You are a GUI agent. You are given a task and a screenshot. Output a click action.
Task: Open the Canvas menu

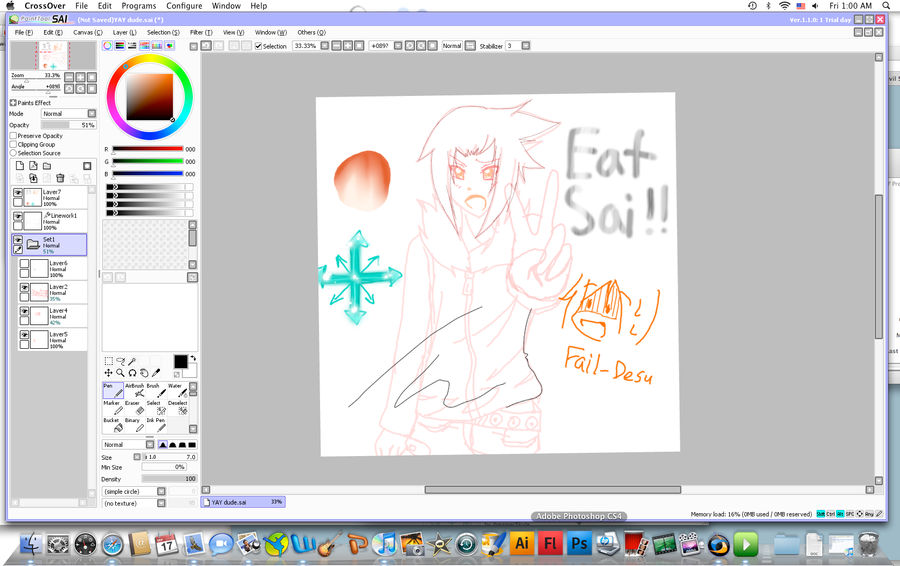click(x=88, y=33)
